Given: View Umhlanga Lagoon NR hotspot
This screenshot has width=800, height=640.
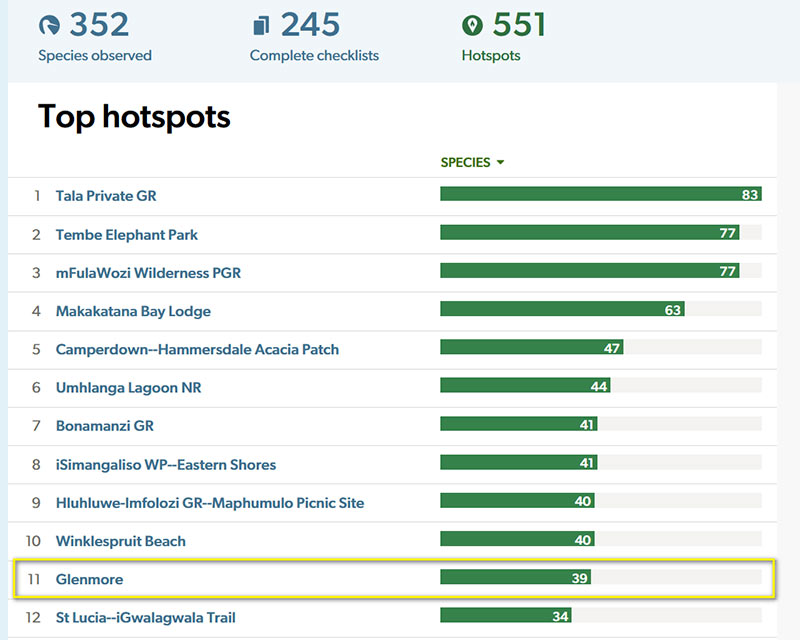Looking at the screenshot, I should coord(129,388).
